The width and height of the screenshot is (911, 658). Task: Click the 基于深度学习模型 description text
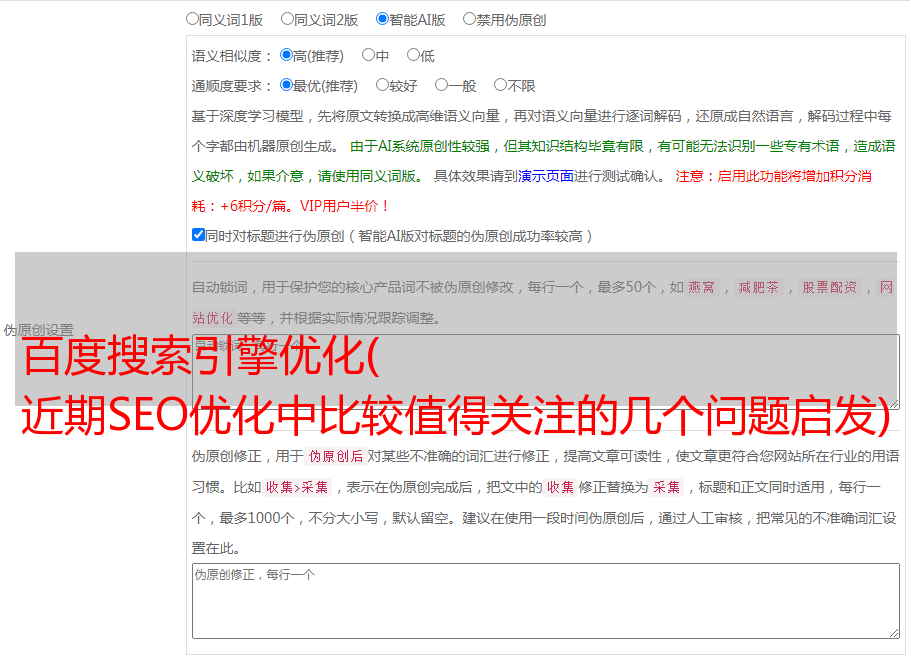click(x=248, y=116)
